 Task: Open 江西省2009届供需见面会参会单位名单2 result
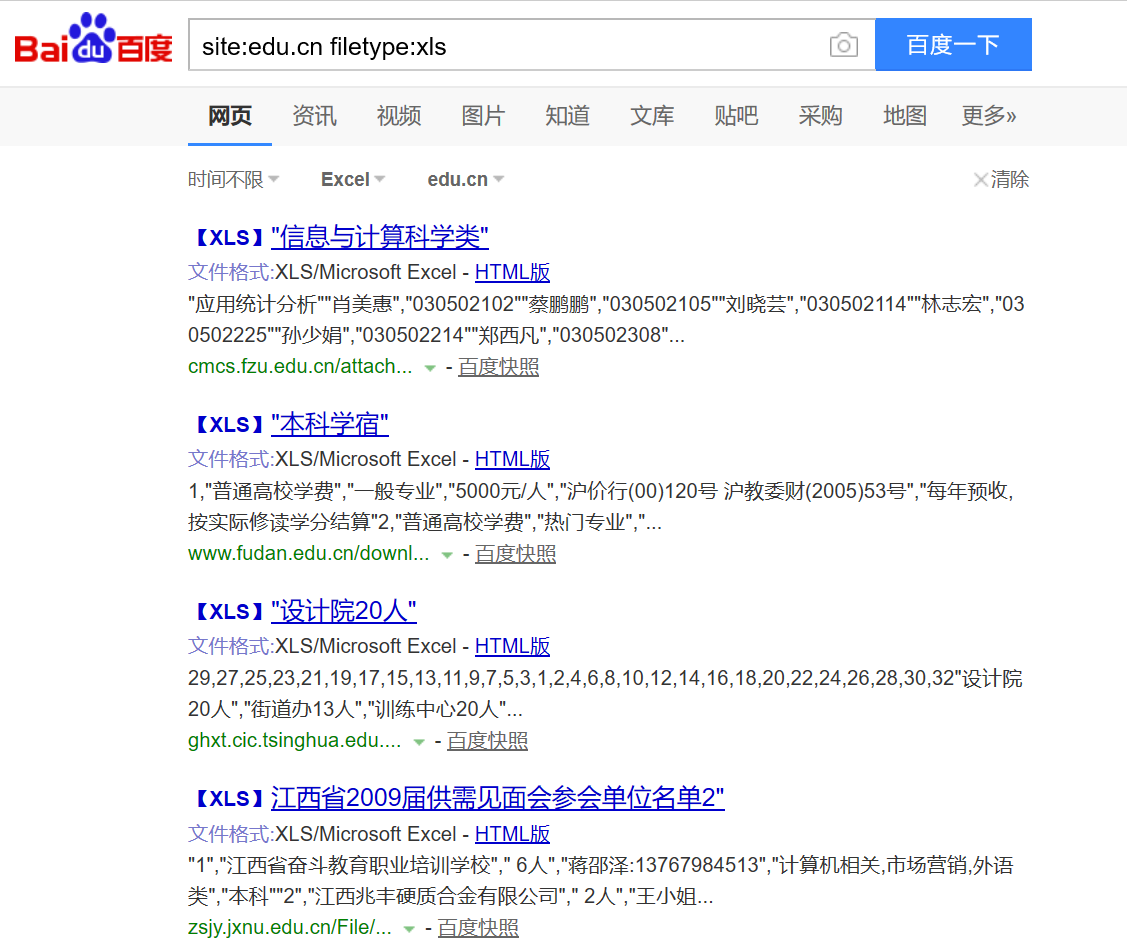497,798
